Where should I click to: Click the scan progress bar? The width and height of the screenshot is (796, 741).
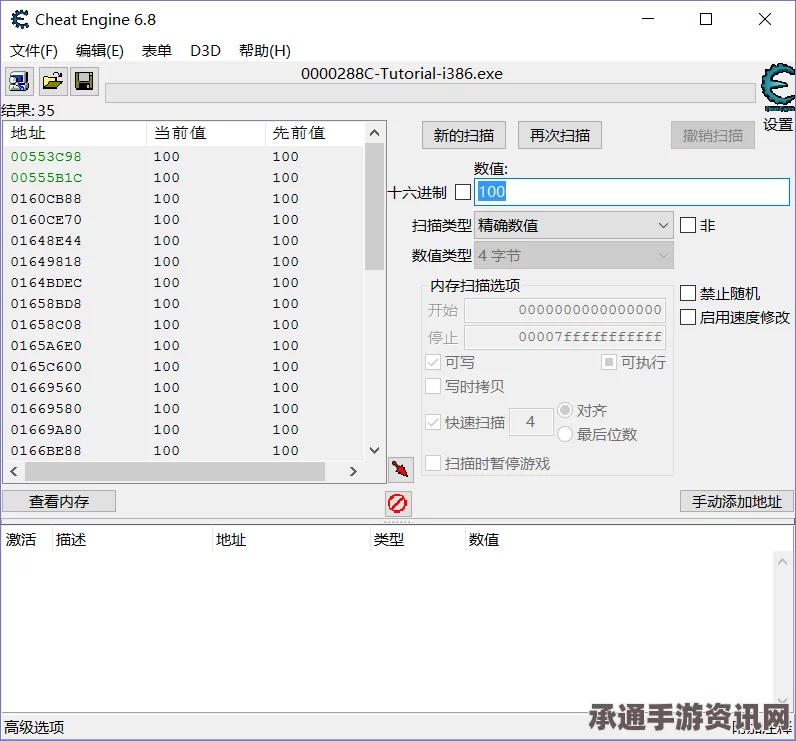pos(430,93)
